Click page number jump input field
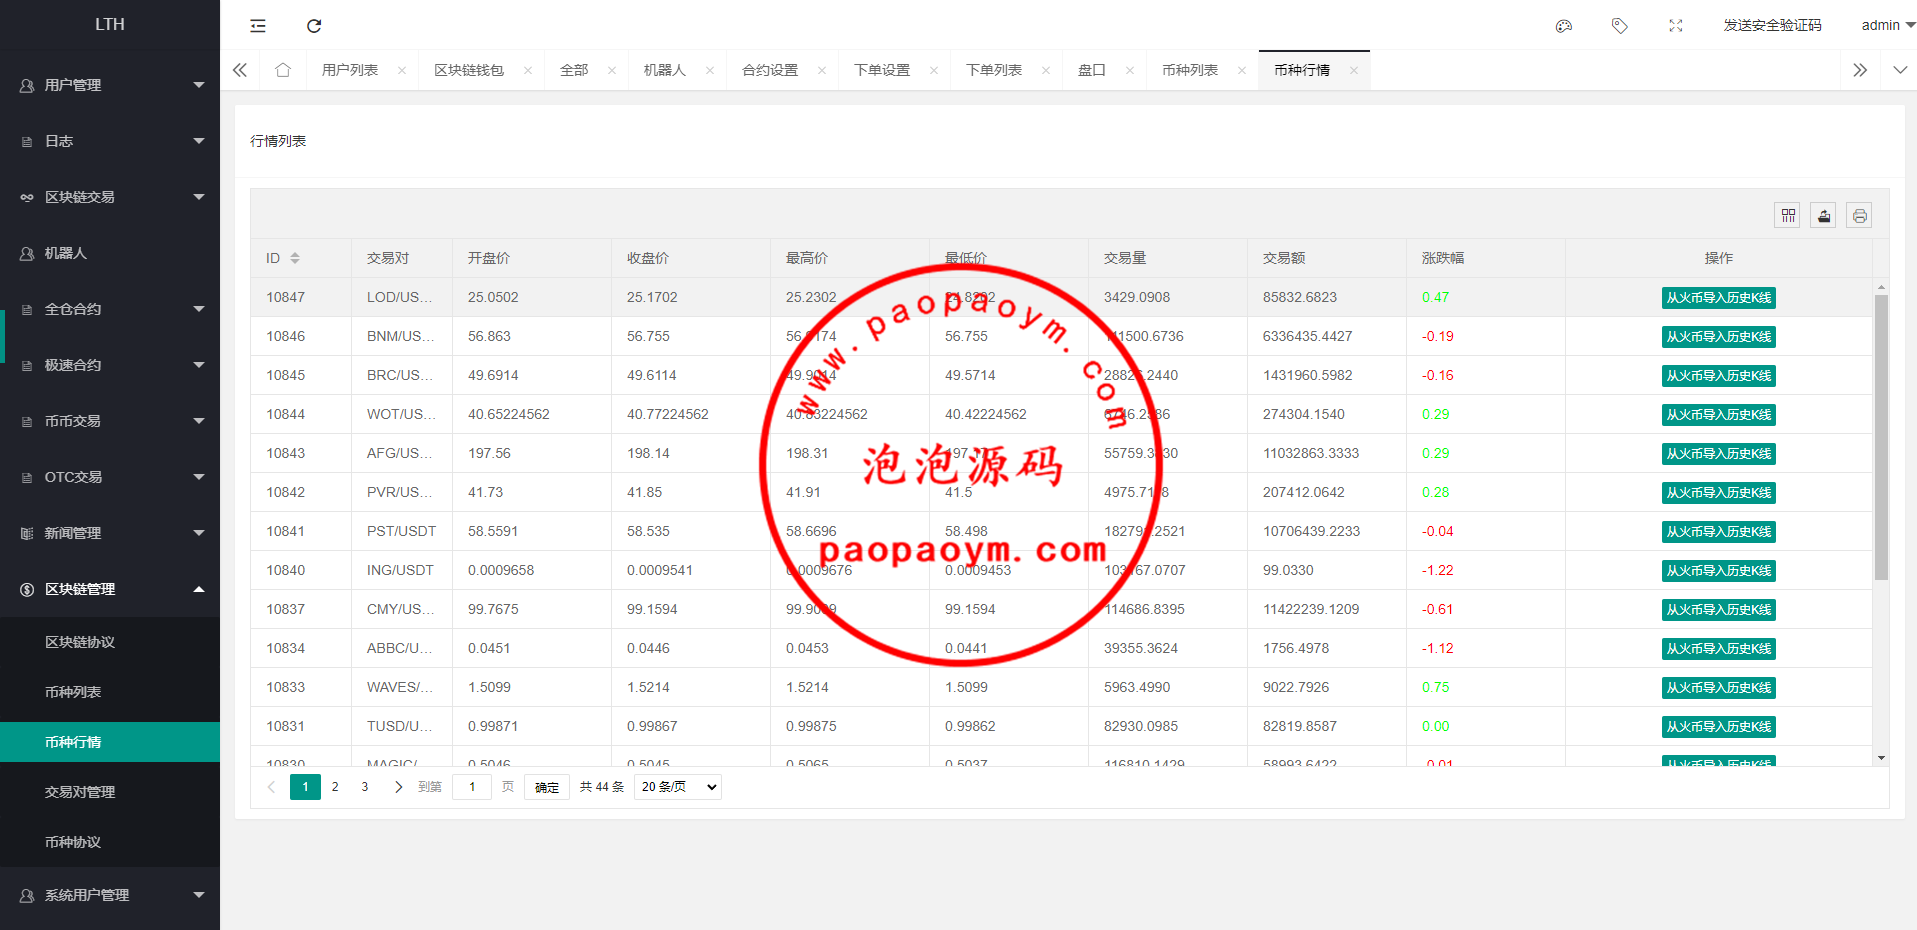1917x930 pixels. 472,787
